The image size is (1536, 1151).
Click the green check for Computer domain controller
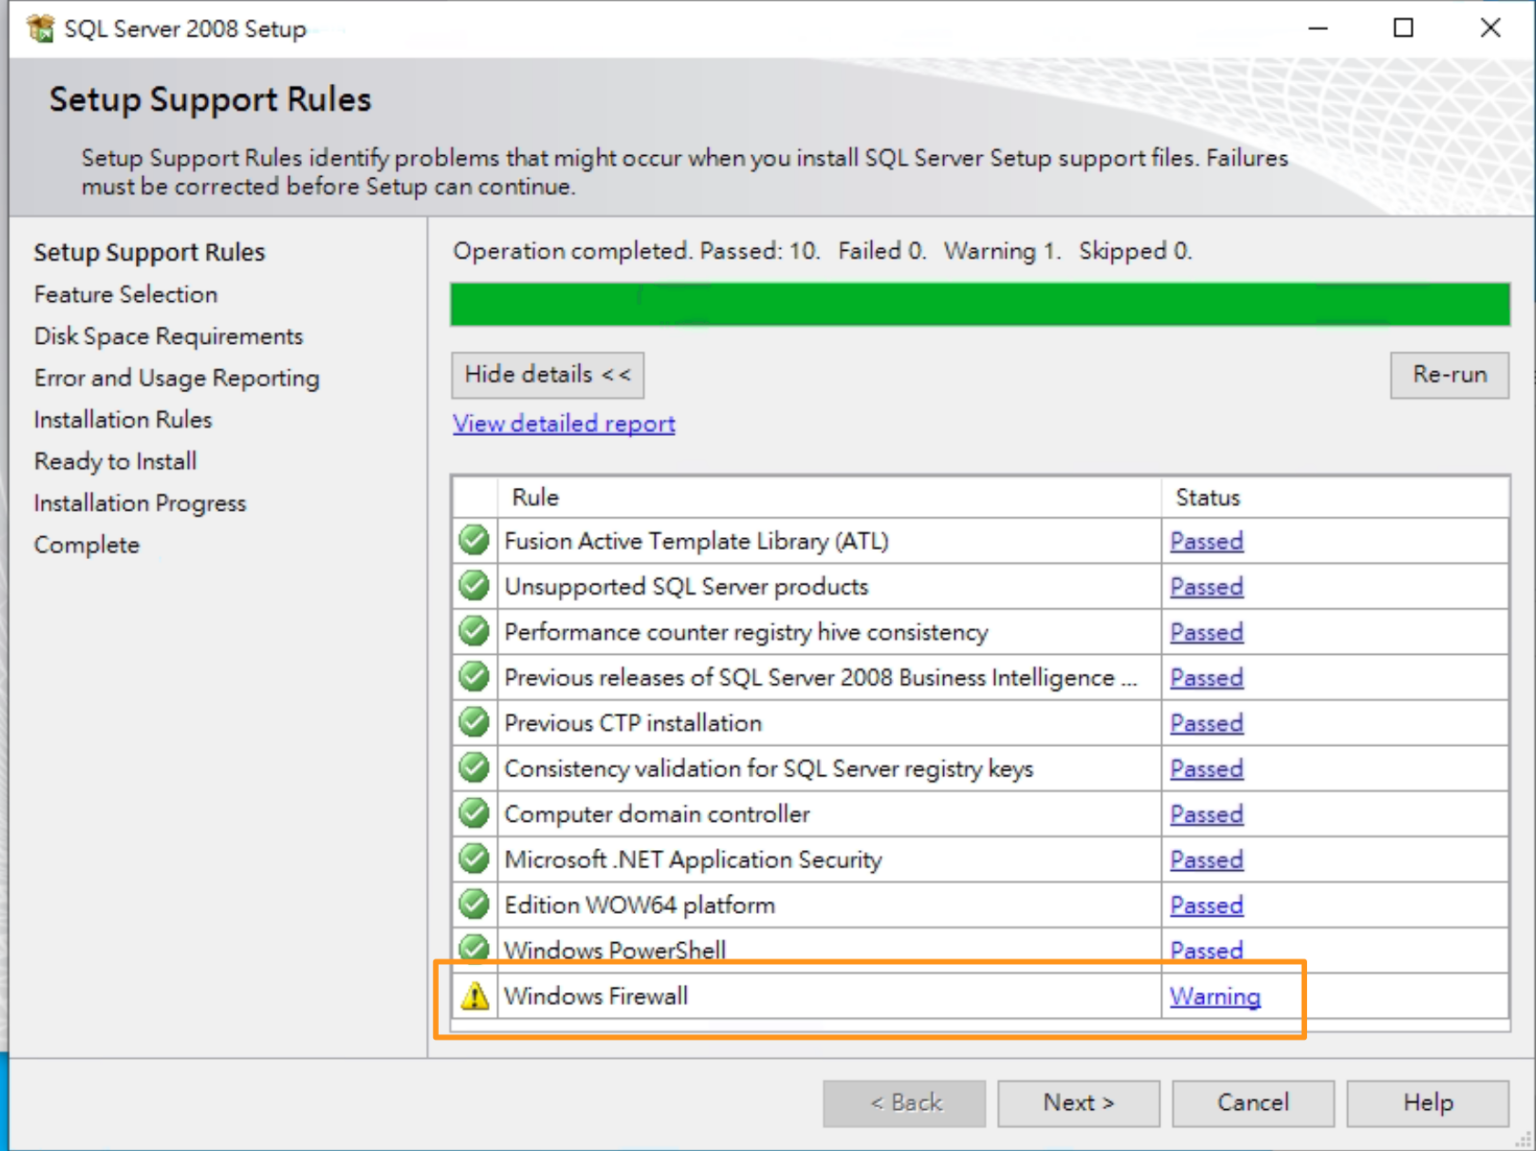coord(474,813)
